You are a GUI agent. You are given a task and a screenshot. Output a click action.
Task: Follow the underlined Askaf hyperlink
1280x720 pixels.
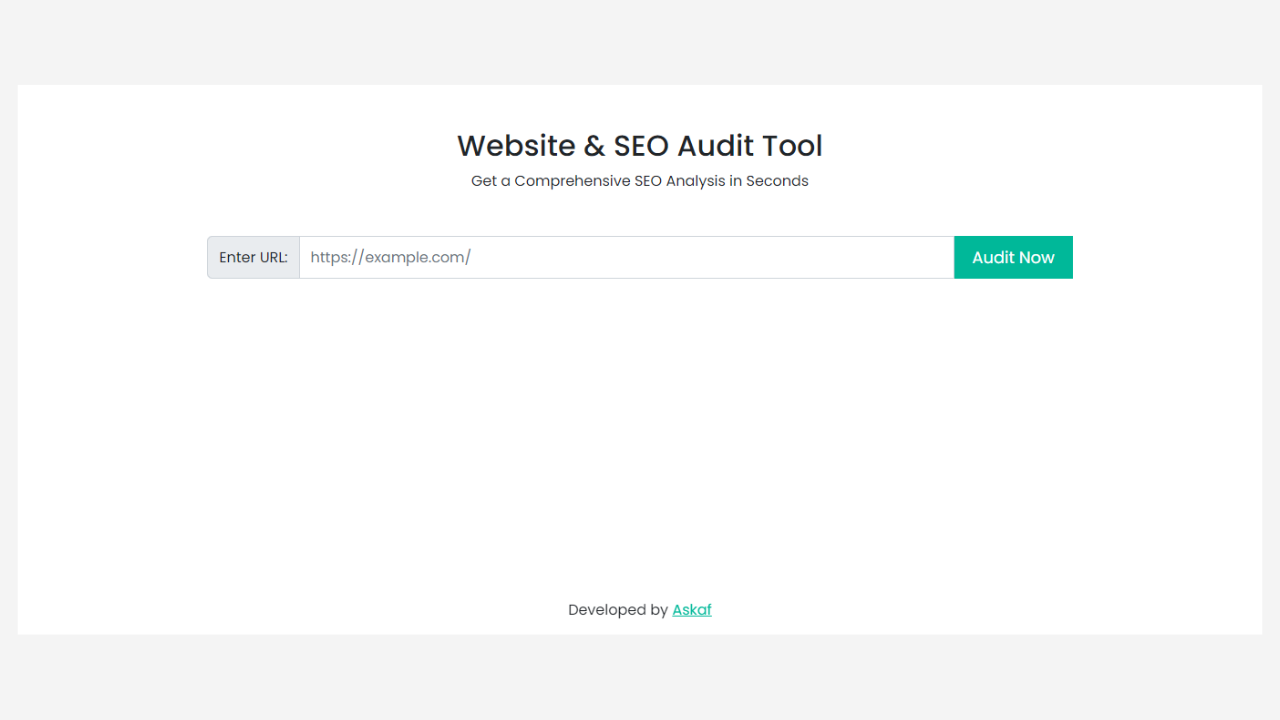click(x=691, y=610)
